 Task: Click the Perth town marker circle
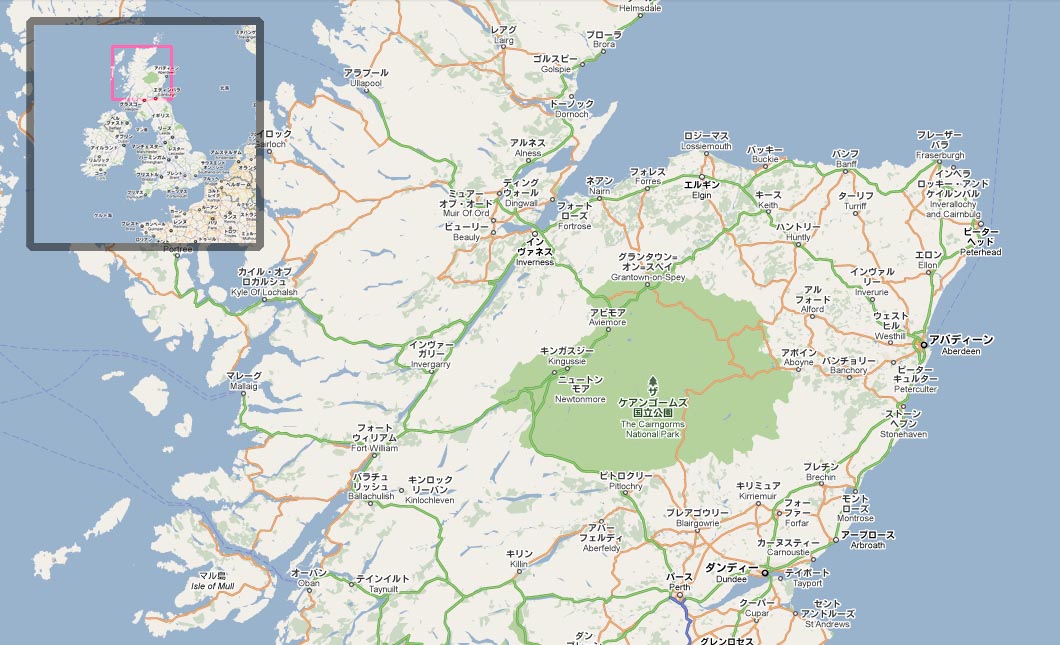(679, 594)
